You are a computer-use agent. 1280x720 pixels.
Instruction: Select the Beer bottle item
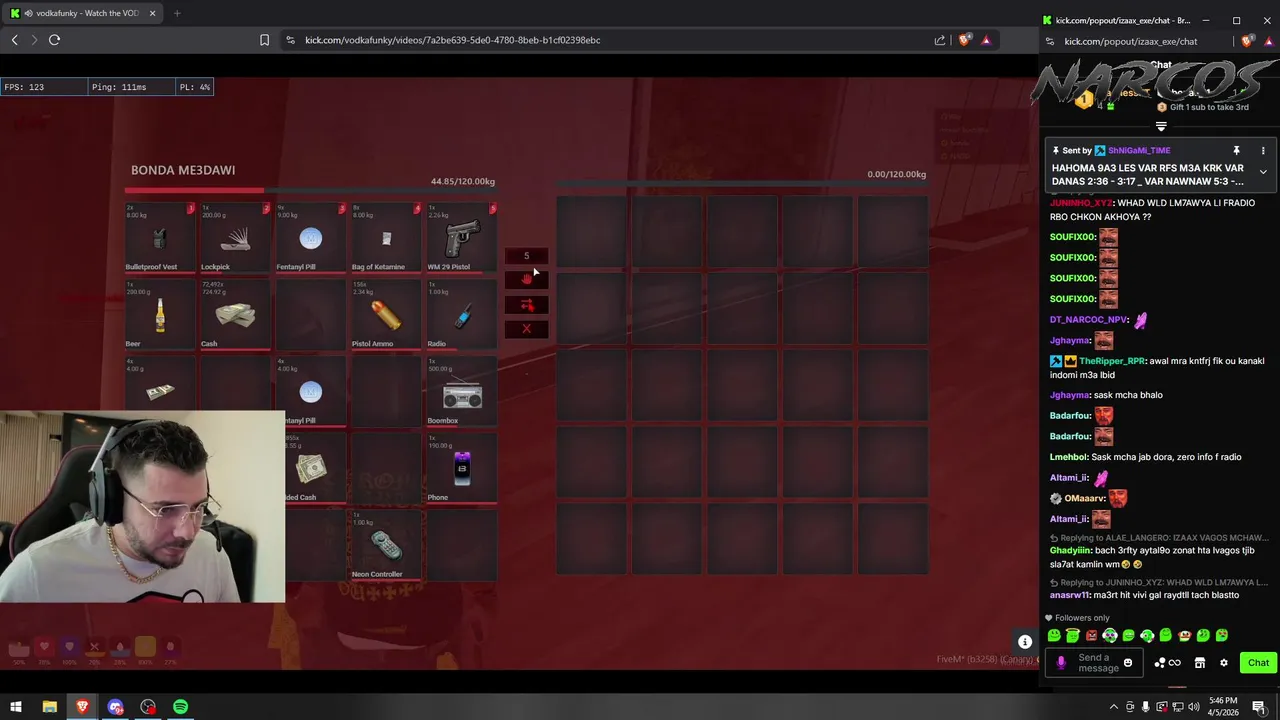[160, 315]
